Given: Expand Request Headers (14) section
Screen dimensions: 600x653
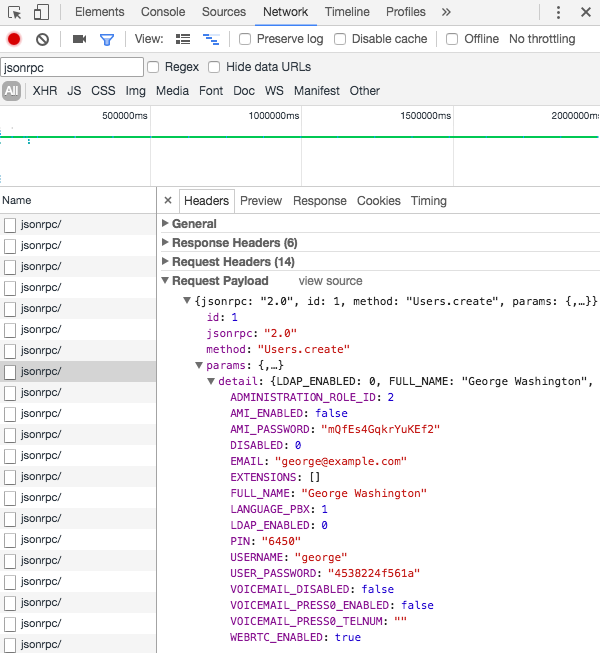Looking at the screenshot, I should [x=165, y=261].
